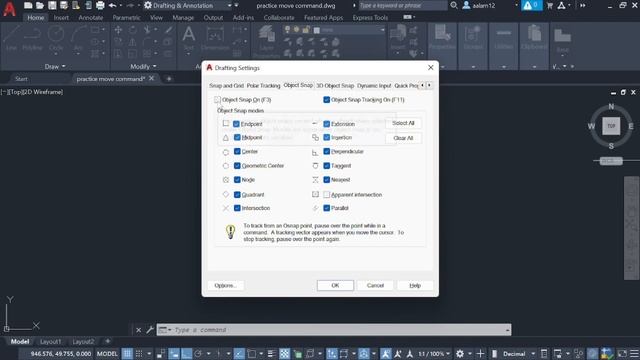This screenshot has height=360, width=640.
Task: Uncheck the Tangent snap mode
Action: (327, 166)
